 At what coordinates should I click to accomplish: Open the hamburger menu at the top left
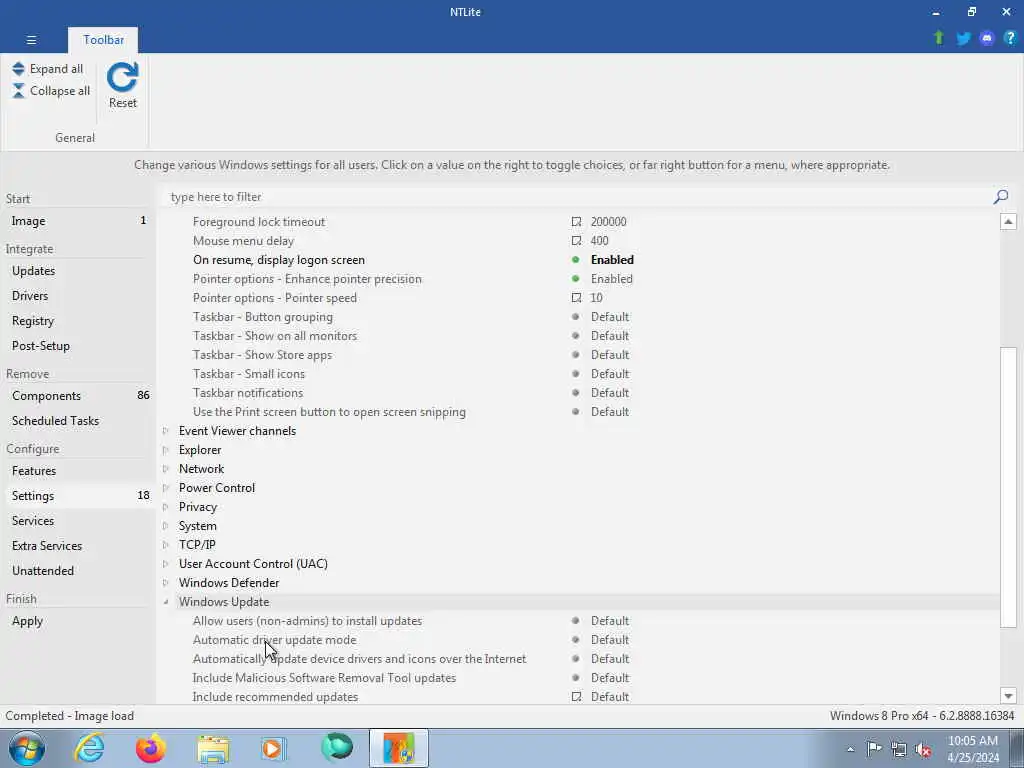tap(31, 40)
